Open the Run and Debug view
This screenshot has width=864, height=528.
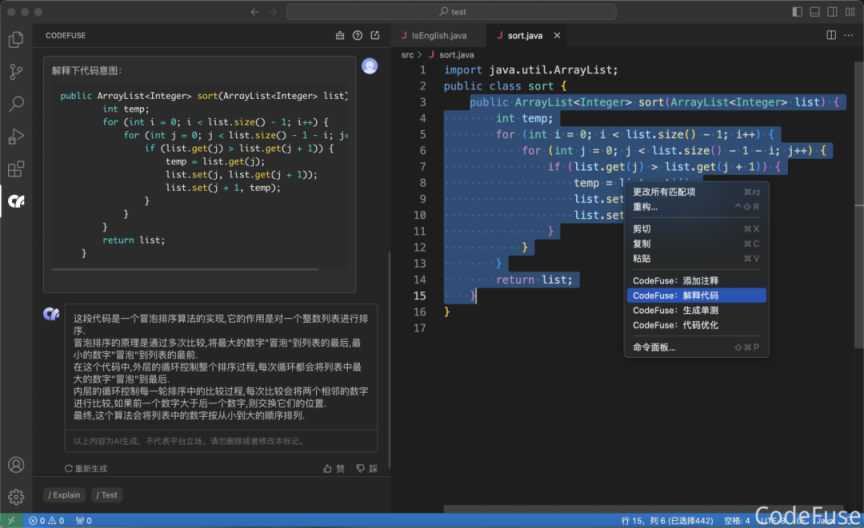(16, 136)
